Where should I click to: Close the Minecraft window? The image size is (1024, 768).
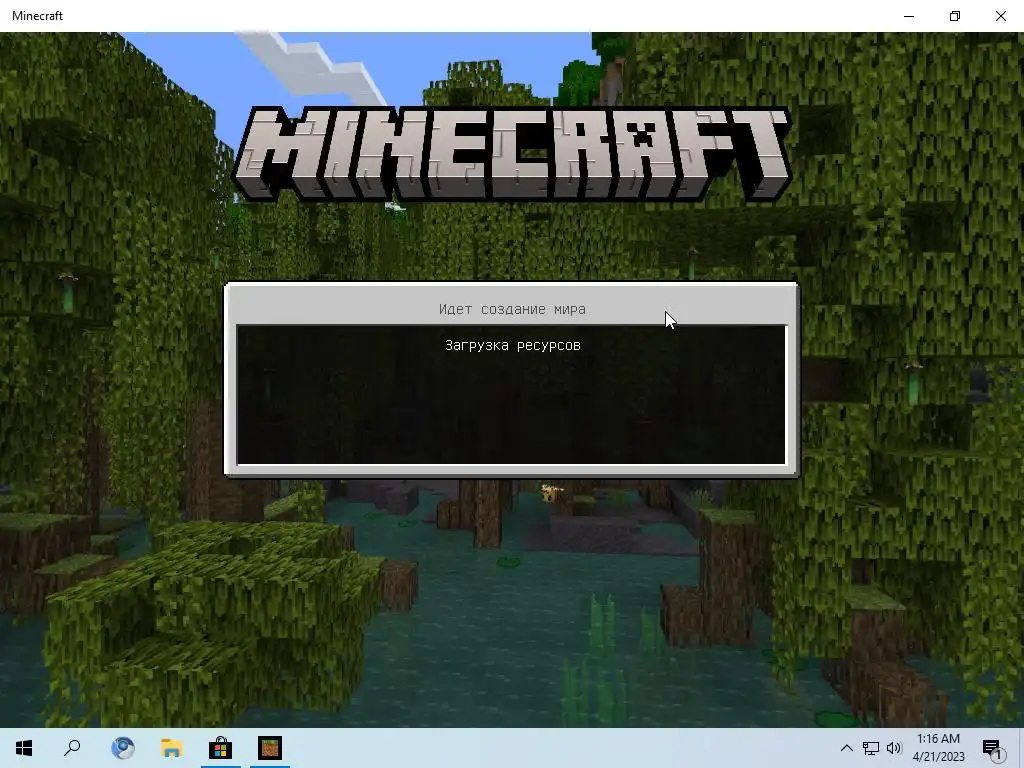tap(1000, 16)
